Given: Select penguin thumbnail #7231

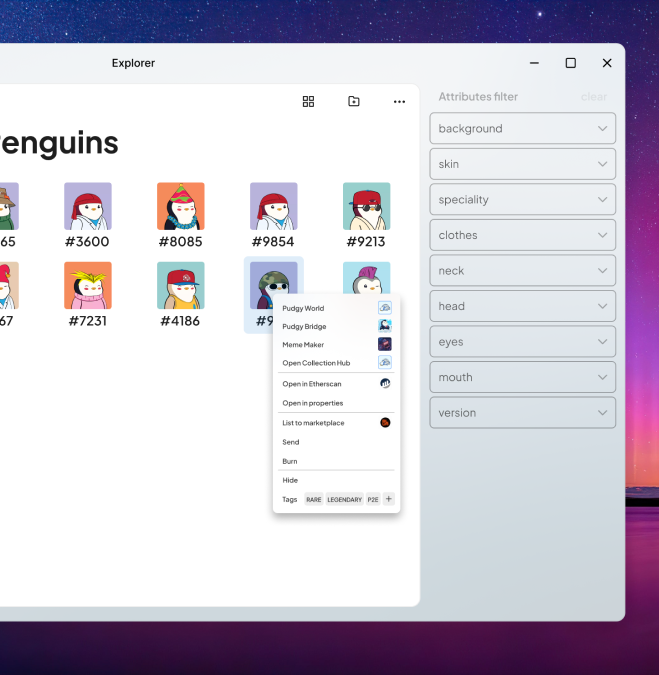Looking at the screenshot, I should pyautogui.click(x=88, y=285).
